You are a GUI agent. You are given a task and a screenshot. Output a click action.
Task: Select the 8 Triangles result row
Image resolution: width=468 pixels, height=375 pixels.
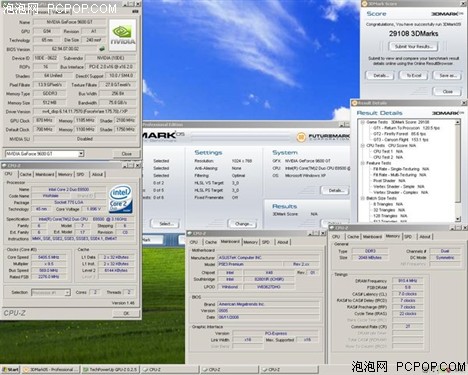[x=388, y=204]
